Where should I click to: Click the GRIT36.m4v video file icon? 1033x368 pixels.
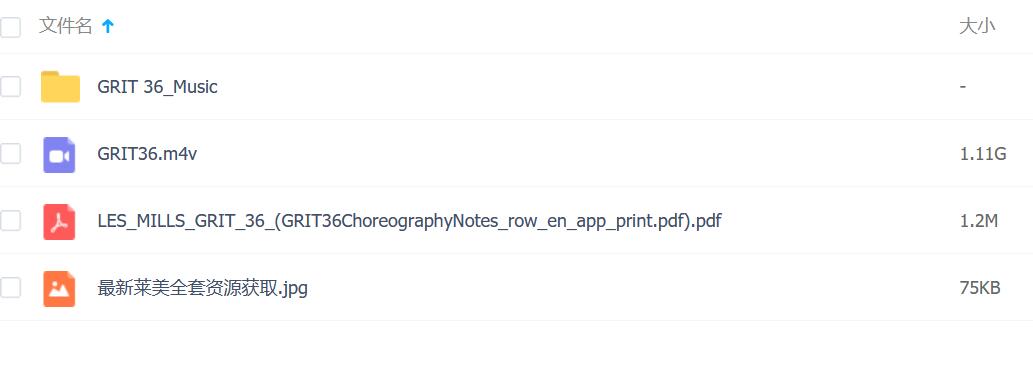tap(59, 155)
